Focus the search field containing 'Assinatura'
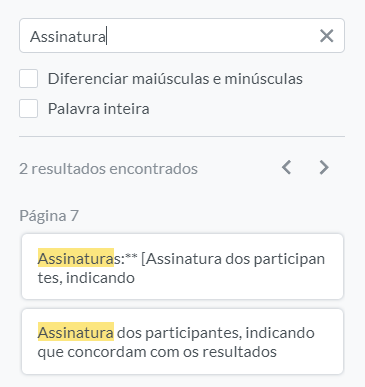This screenshot has height=387, width=365. (182, 36)
